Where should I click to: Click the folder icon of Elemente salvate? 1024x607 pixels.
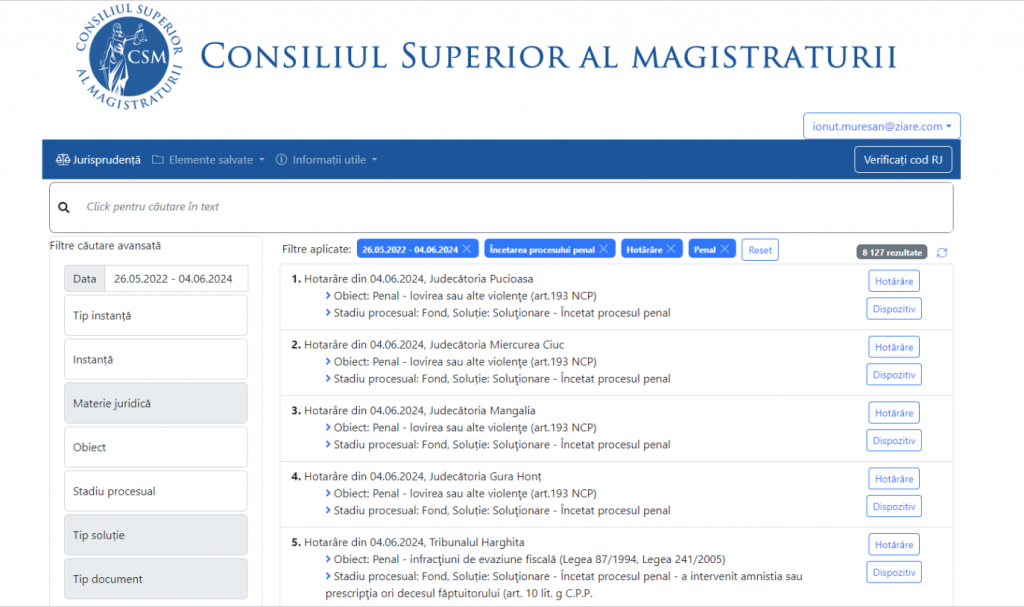click(x=157, y=159)
